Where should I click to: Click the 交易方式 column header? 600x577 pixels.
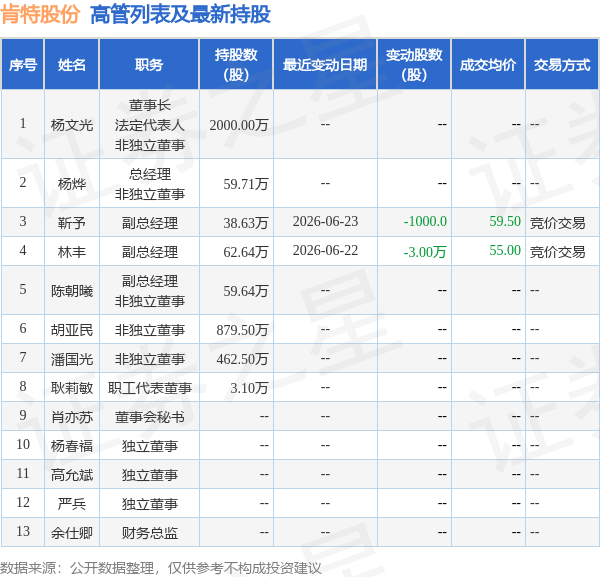point(562,64)
